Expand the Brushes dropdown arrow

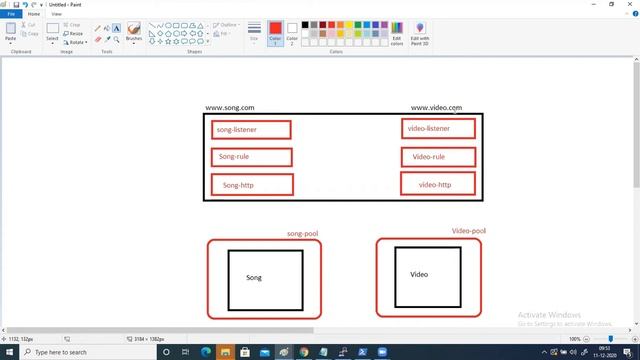(134, 43)
